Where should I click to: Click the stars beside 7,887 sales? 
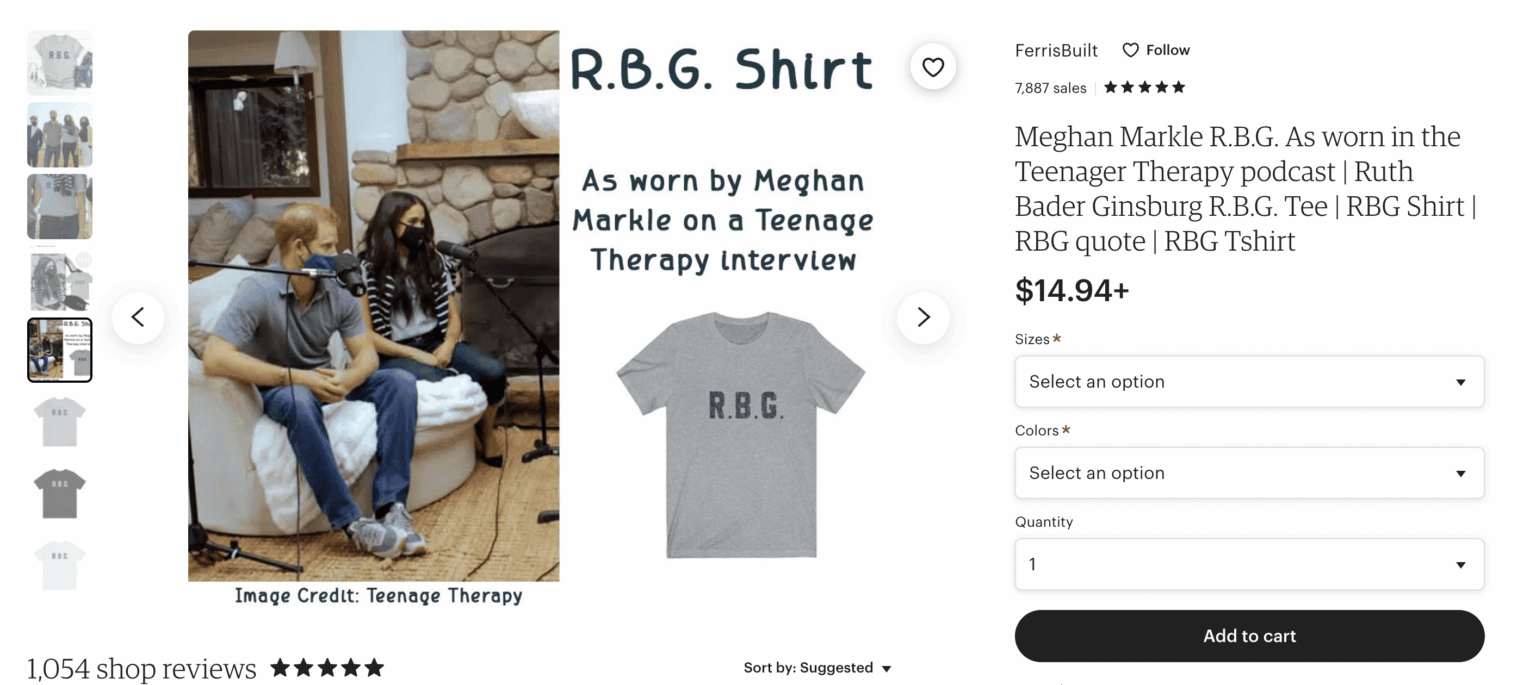click(1143, 87)
